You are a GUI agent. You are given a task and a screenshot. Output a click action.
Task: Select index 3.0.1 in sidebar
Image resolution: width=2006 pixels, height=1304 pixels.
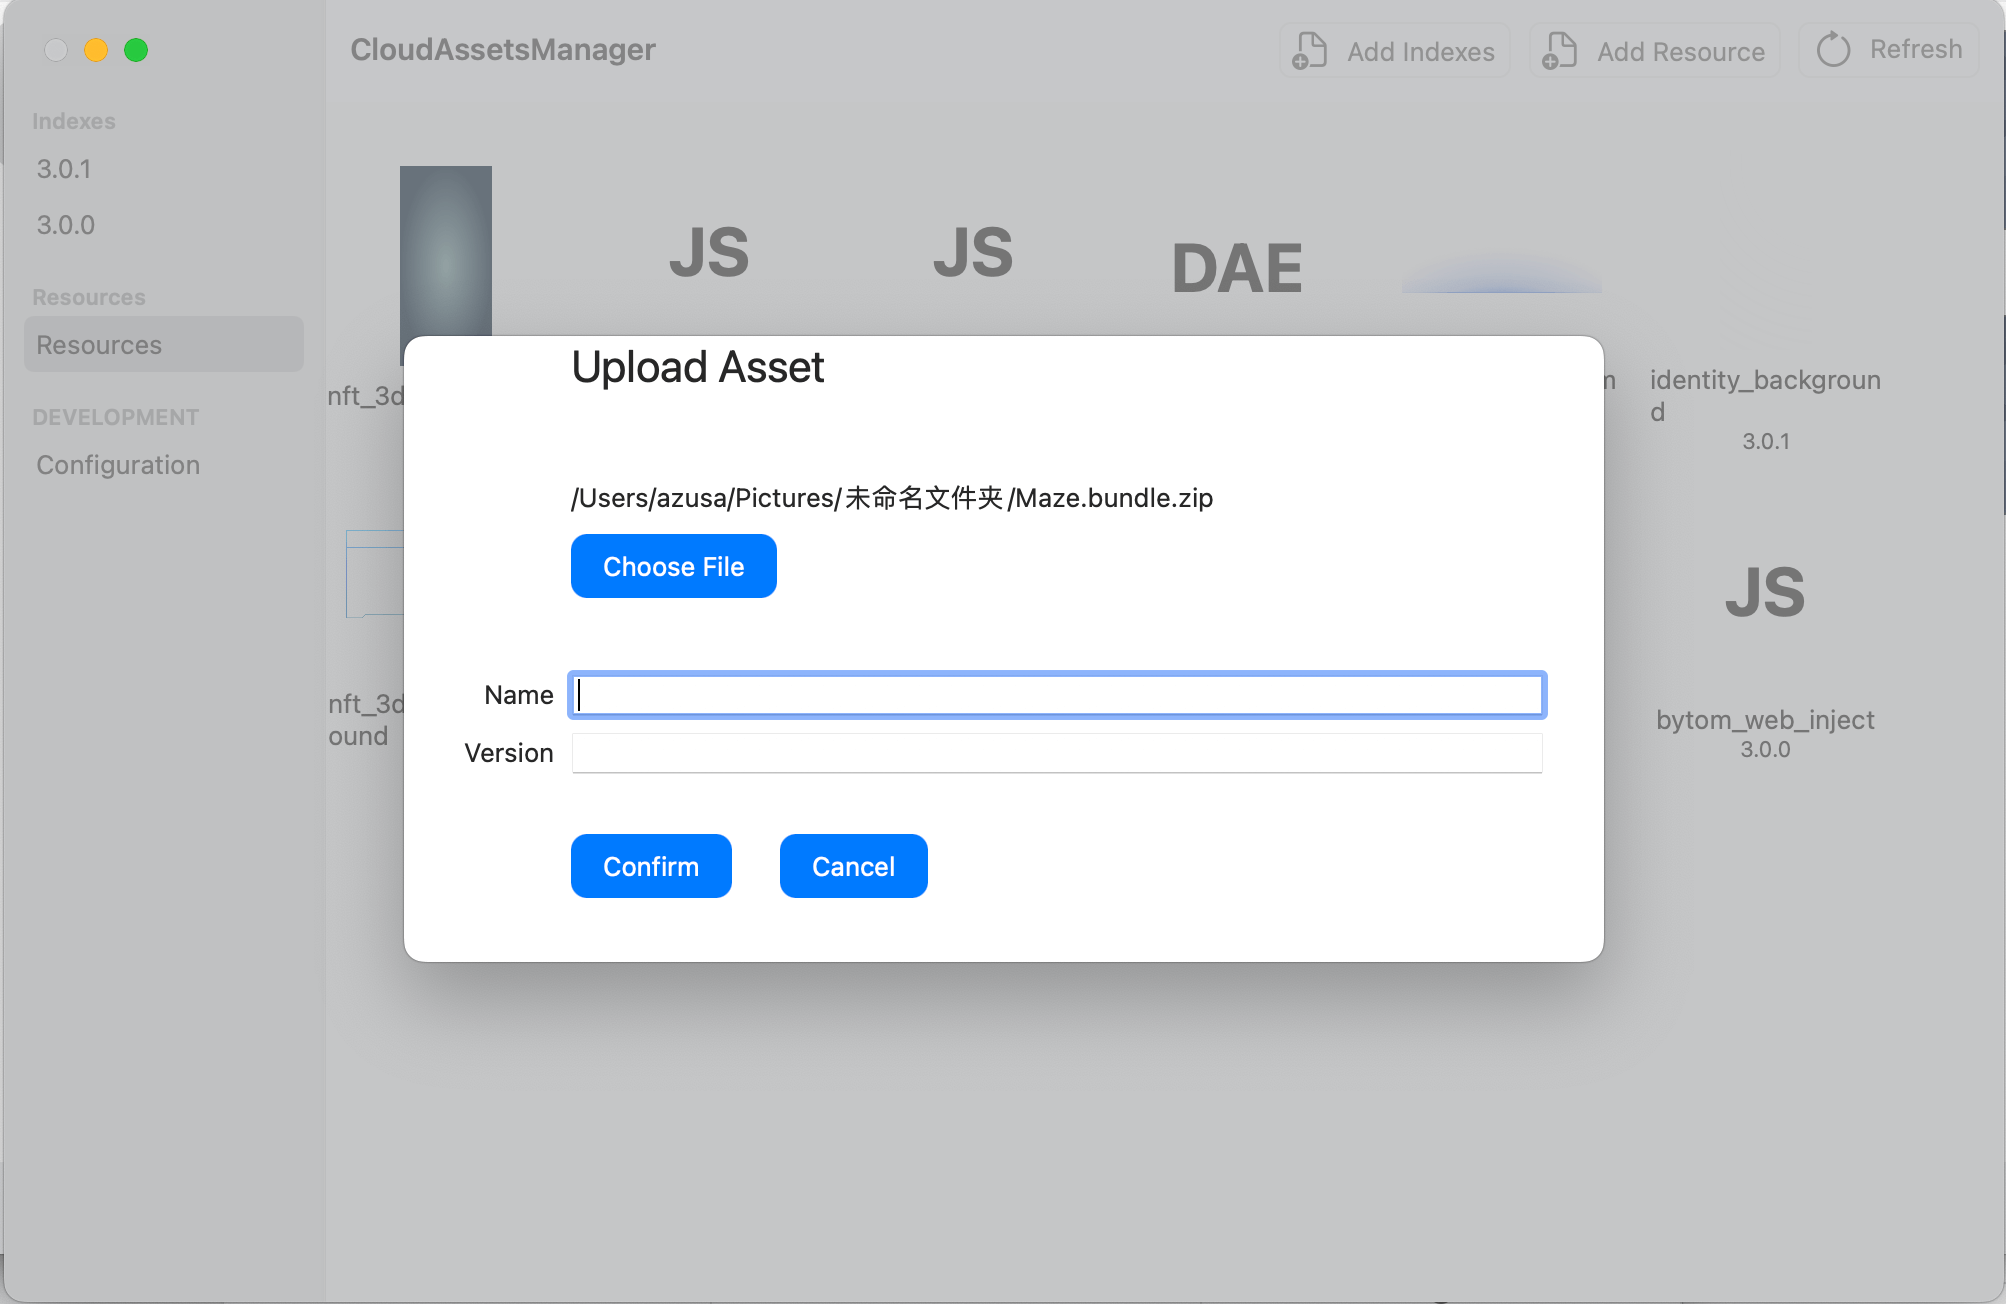(x=64, y=169)
